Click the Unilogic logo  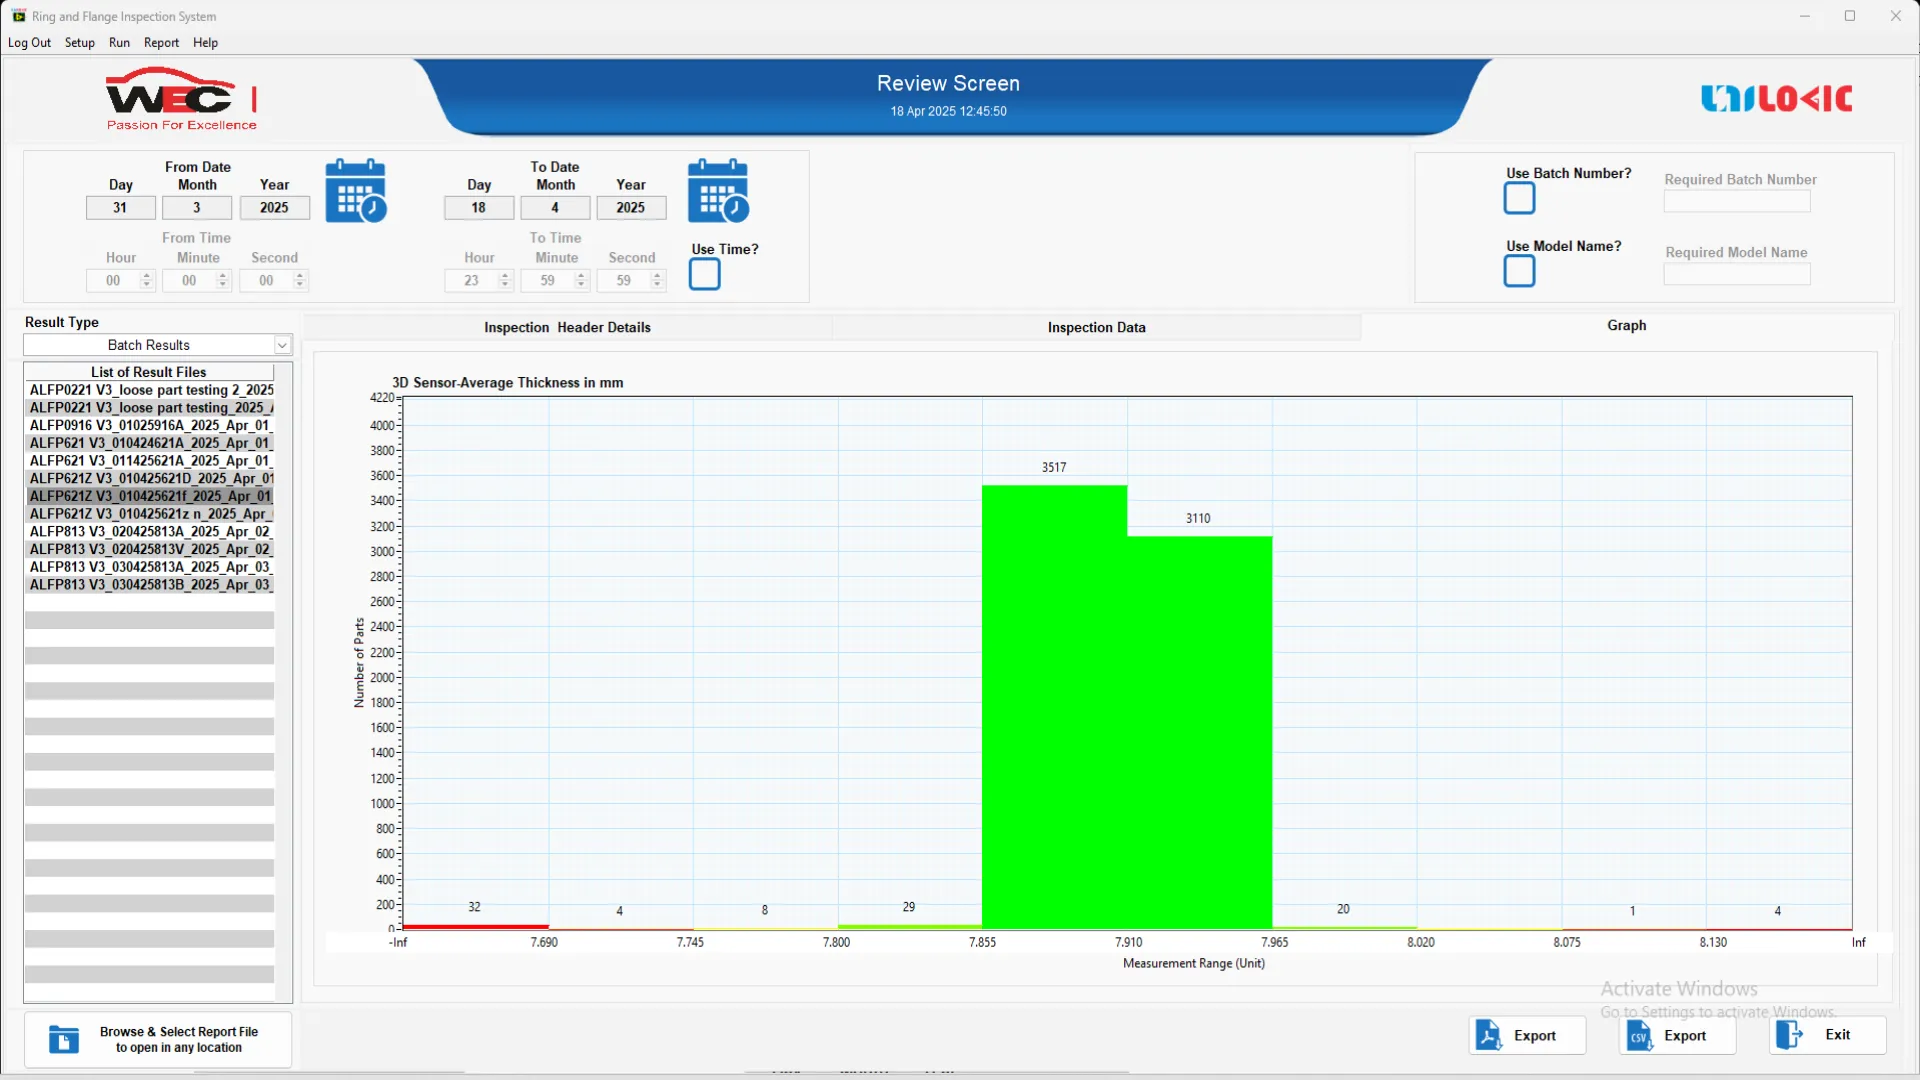[1776, 98]
